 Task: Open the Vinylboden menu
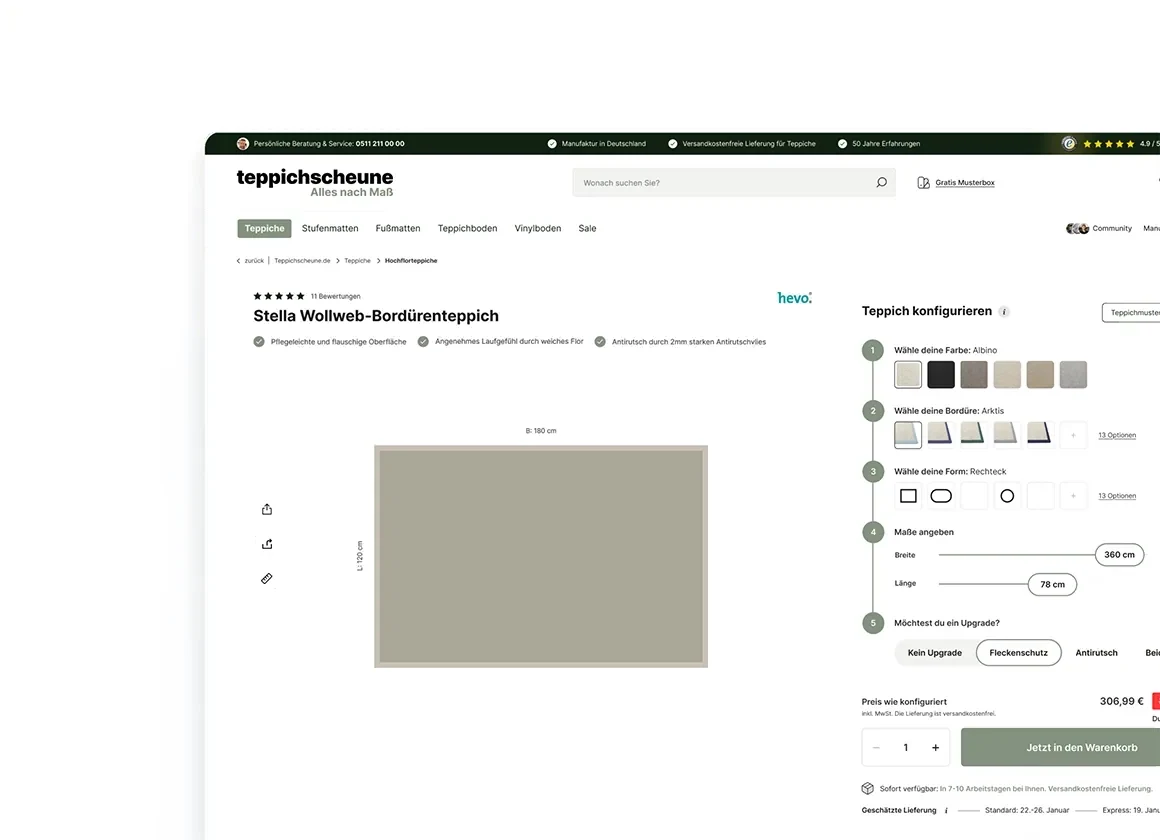tap(538, 229)
